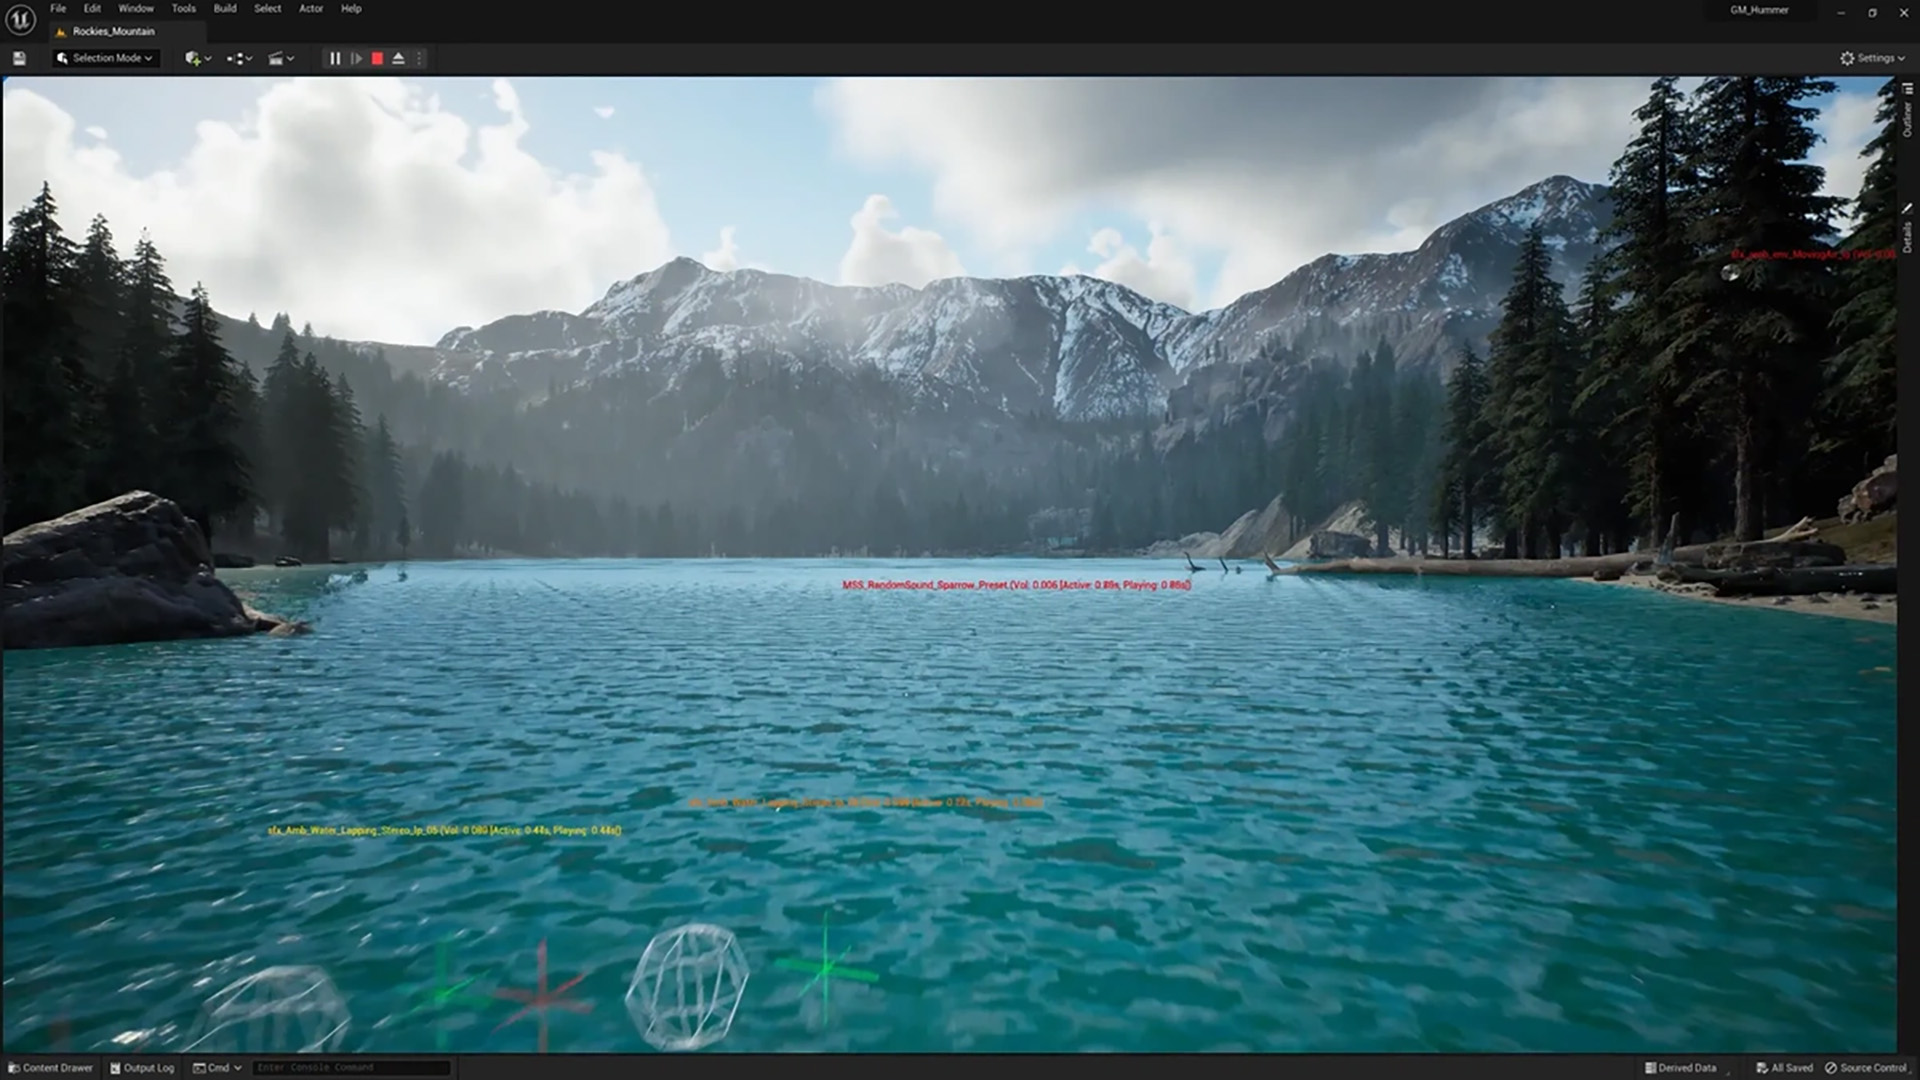Viewport: 1920px width, 1080px height.
Task: Click the Frame Skip playback icon
Action: coord(357,58)
